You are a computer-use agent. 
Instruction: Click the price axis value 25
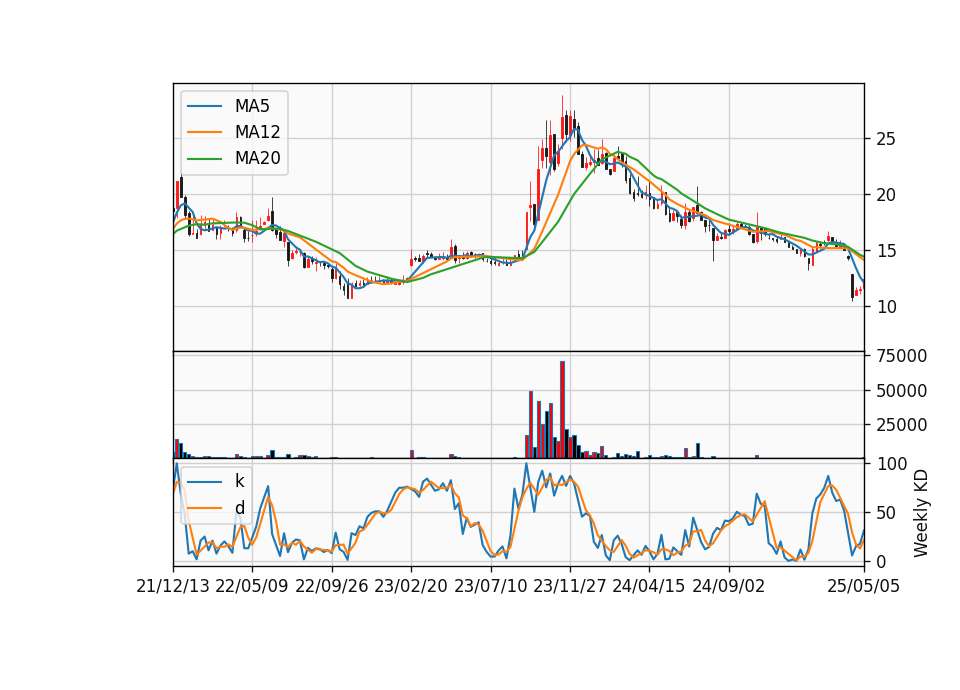[x=886, y=139]
